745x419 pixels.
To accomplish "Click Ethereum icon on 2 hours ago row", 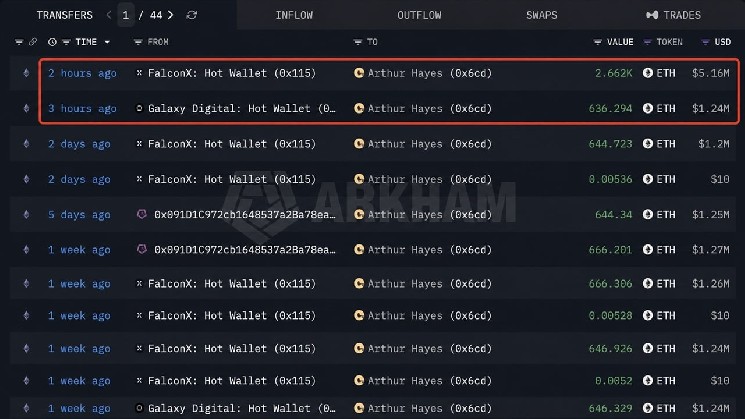I will 26,73.
